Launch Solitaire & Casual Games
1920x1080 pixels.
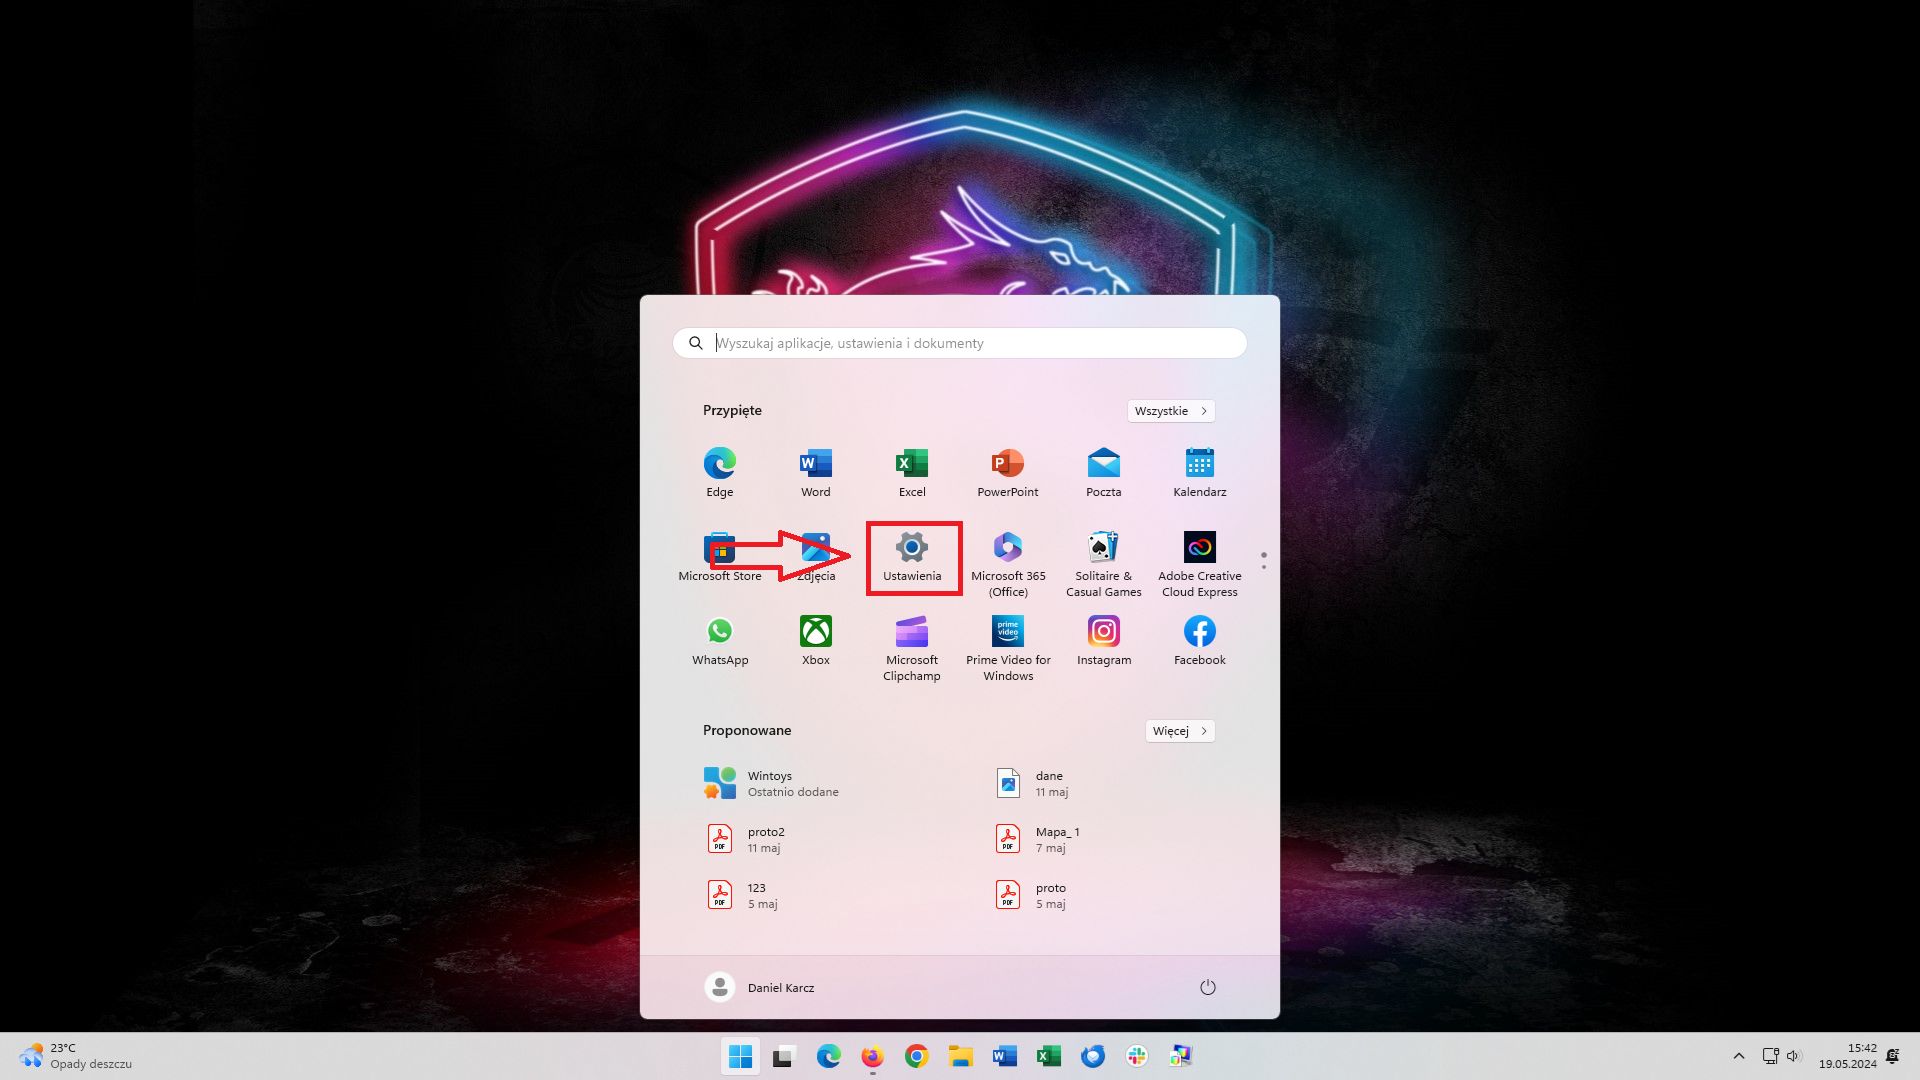tap(1103, 548)
